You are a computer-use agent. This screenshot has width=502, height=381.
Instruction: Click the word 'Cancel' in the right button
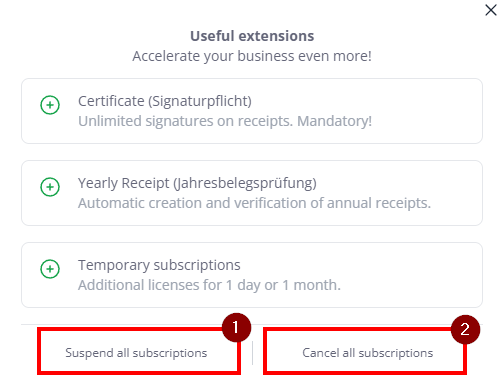(x=321, y=352)
